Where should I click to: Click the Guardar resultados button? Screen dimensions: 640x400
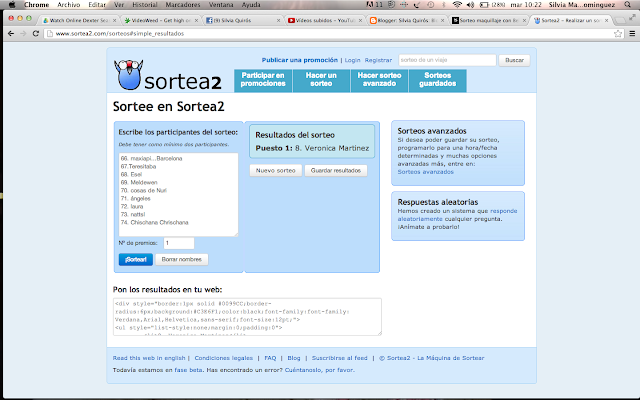click(x=336, y=170)
